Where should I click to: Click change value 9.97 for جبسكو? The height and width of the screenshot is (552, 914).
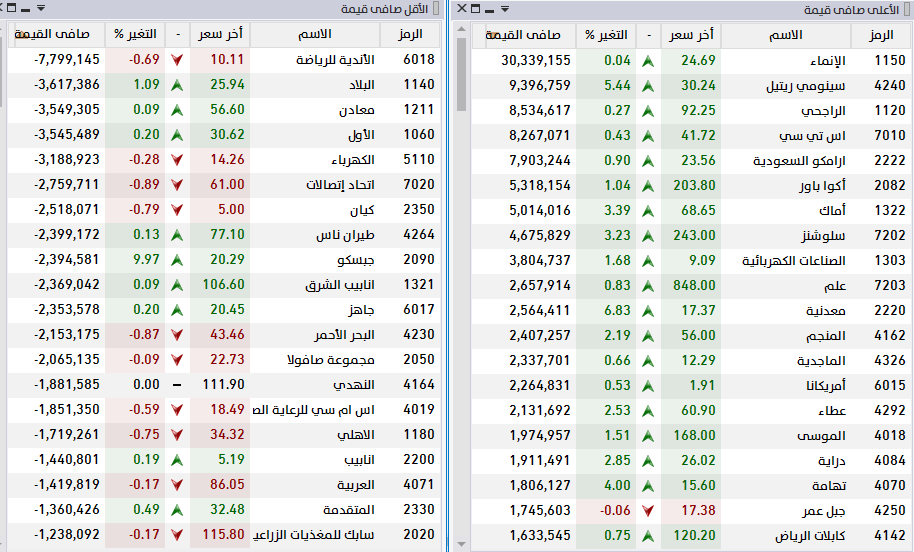point(146,259)
